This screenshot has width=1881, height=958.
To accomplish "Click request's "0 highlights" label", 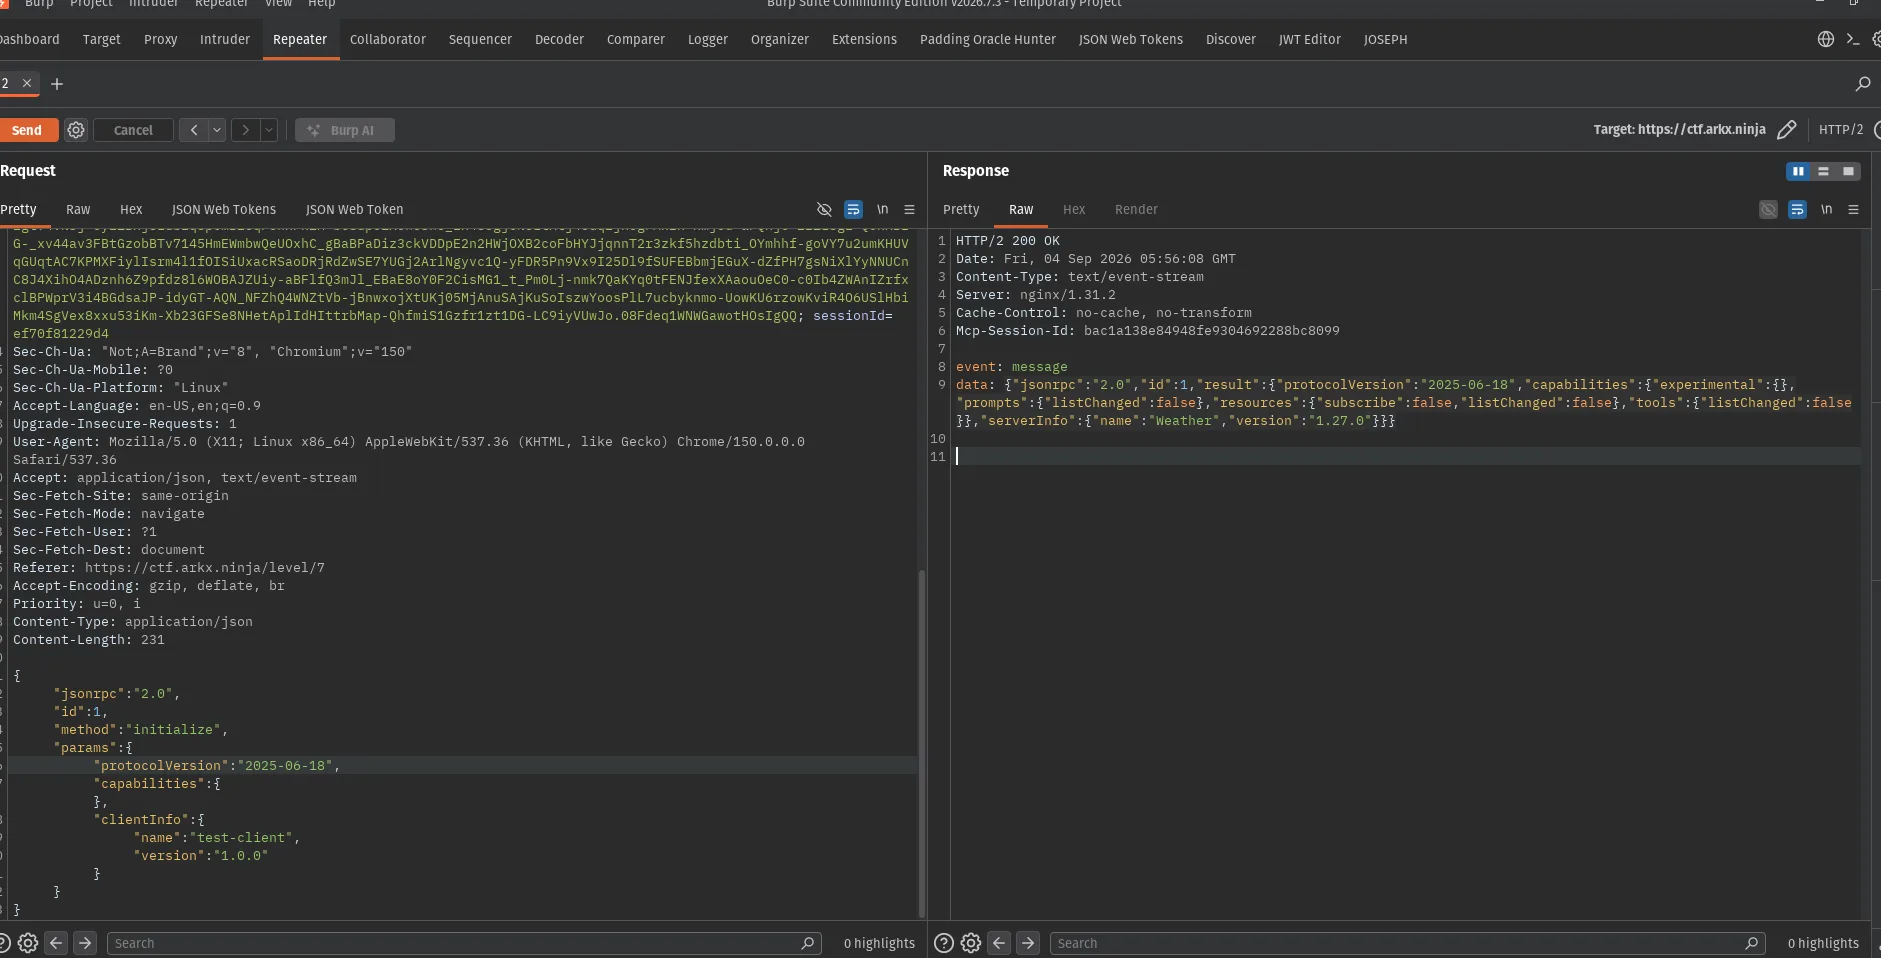I will (x=879, y=943).
